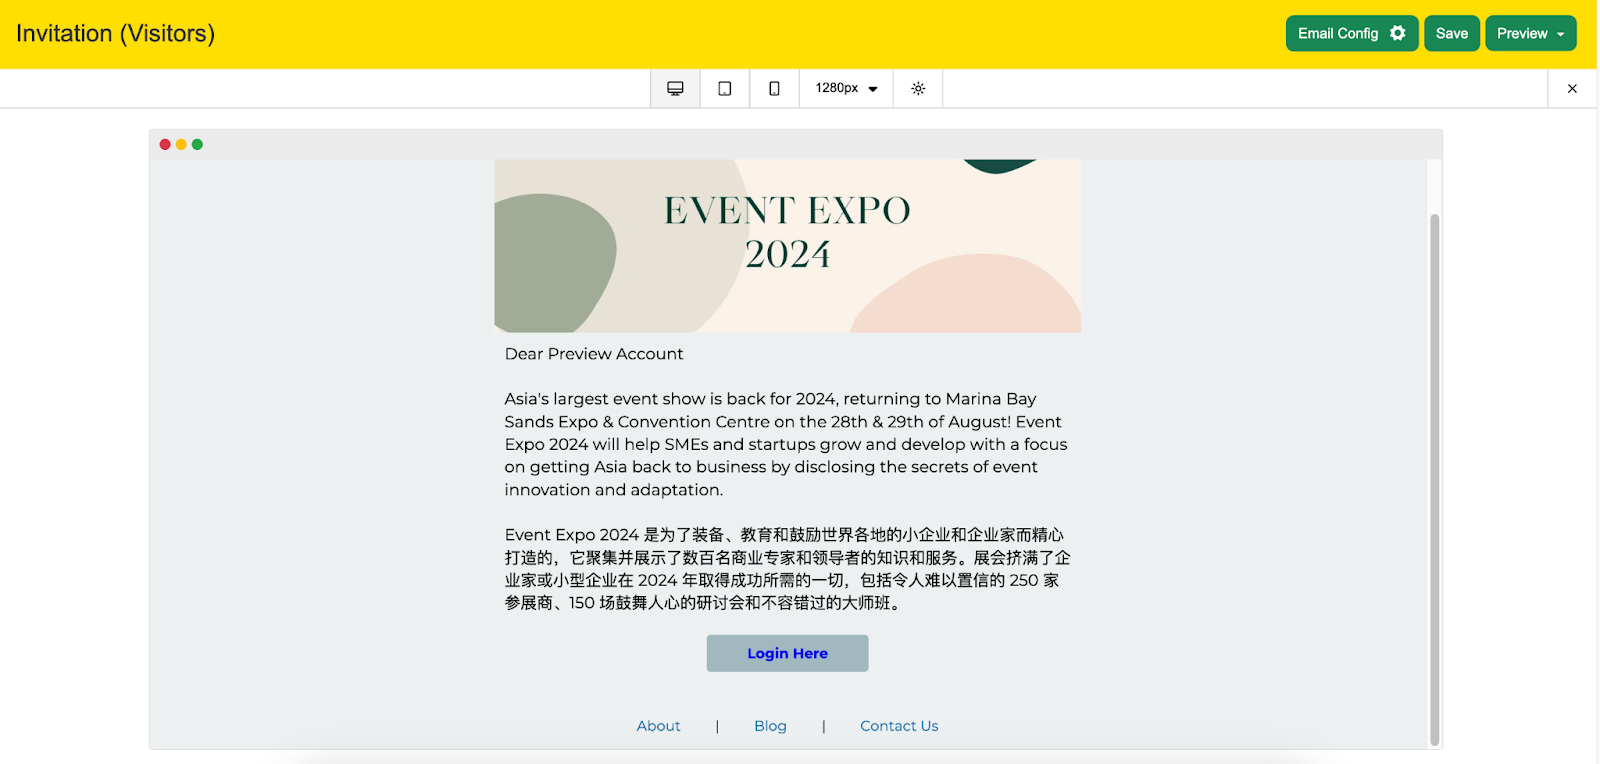This screenshot has width=1600, height=764.
Task: Toggle light/dark mode sun icon
Action: [x=918, y=88]
